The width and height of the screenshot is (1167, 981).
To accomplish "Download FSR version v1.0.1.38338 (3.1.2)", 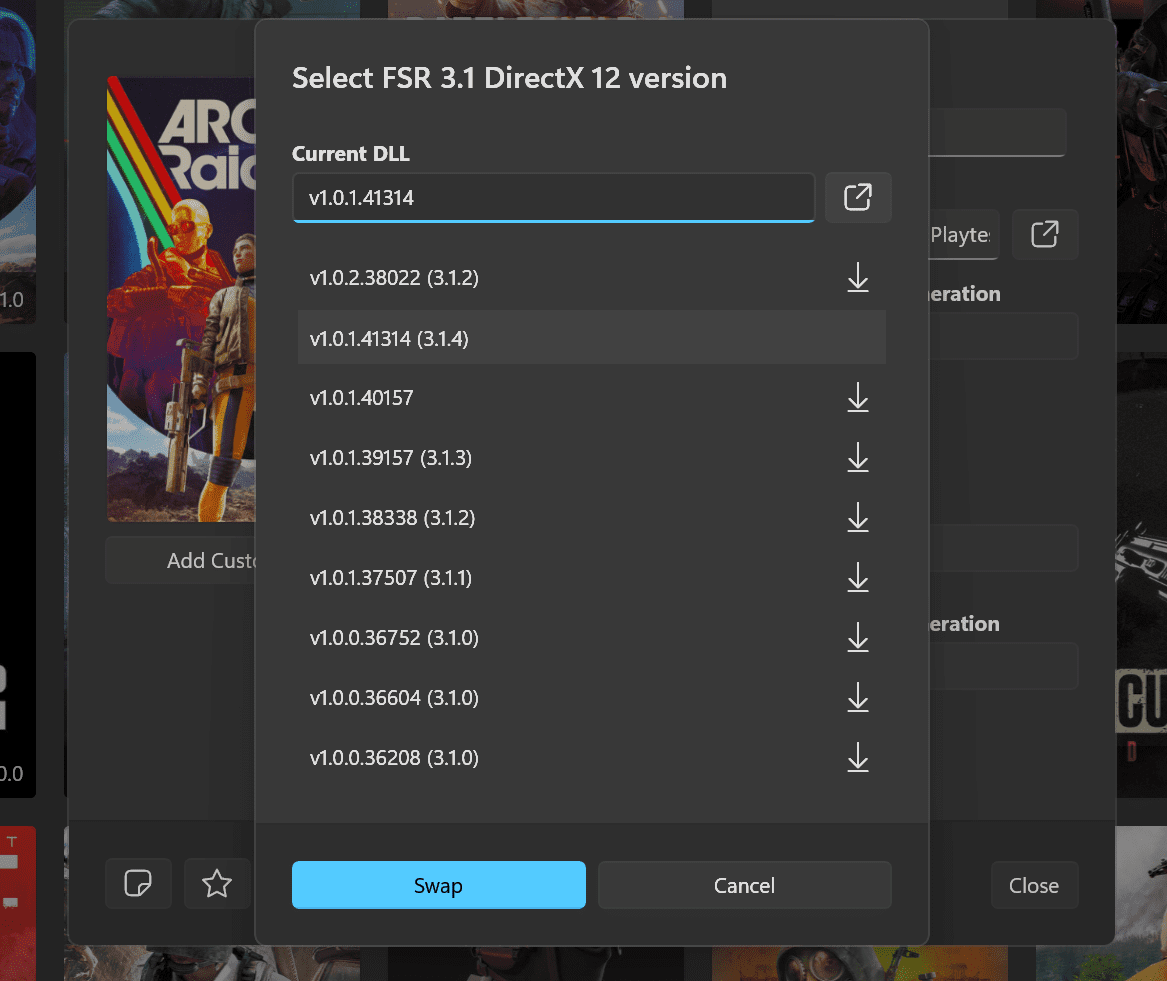I will click(857, 518).
